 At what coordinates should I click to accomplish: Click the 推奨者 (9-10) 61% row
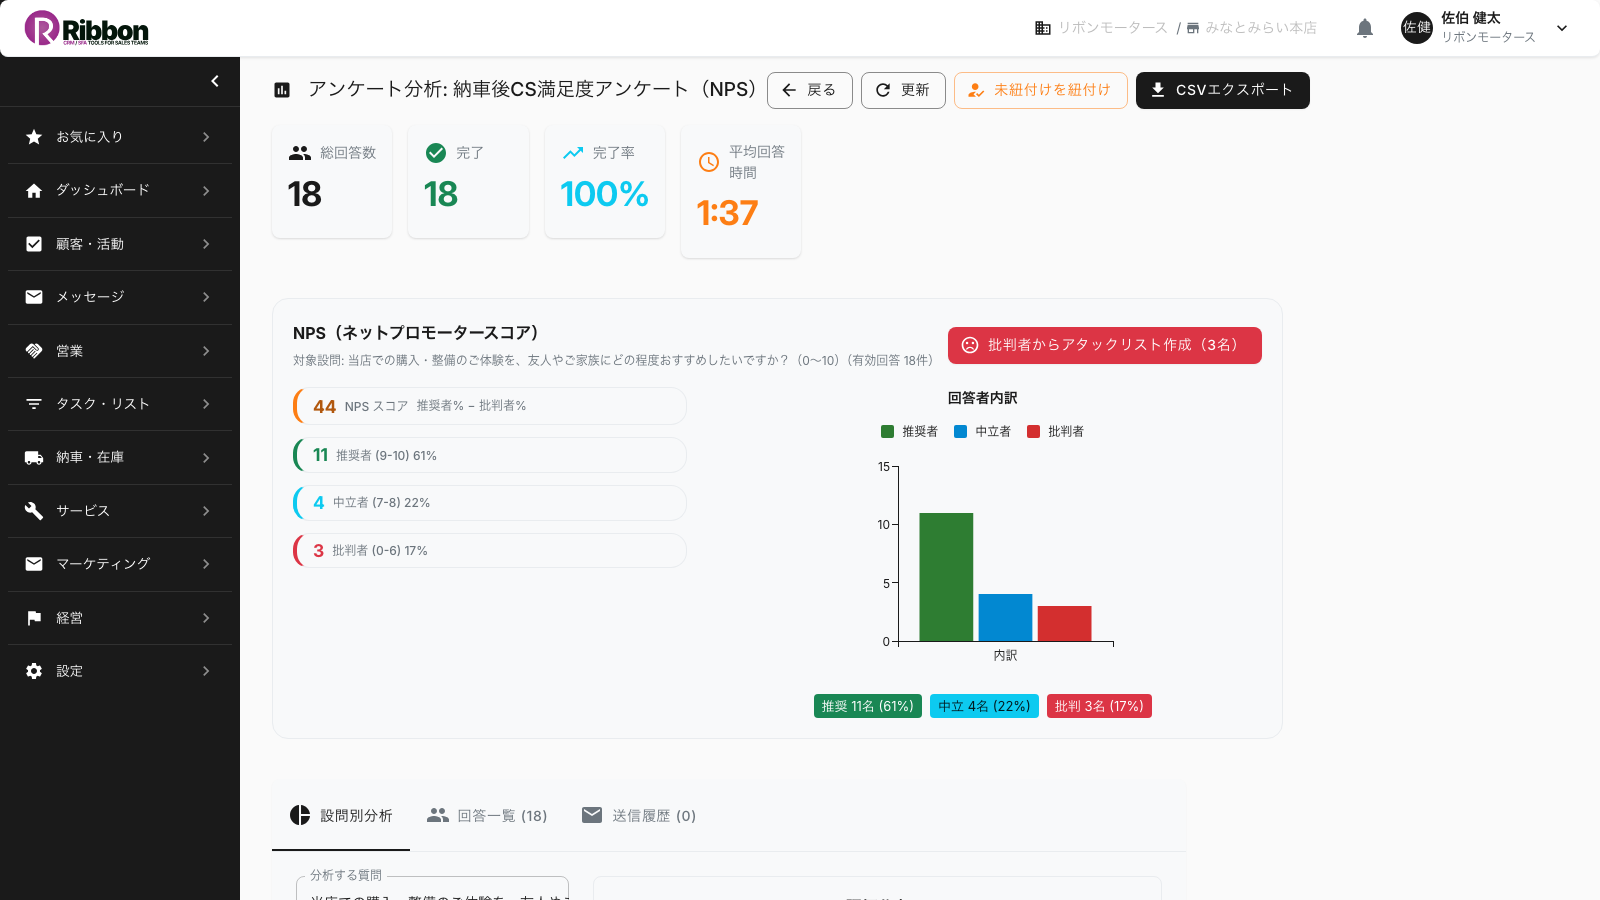[x=490, y=455]
